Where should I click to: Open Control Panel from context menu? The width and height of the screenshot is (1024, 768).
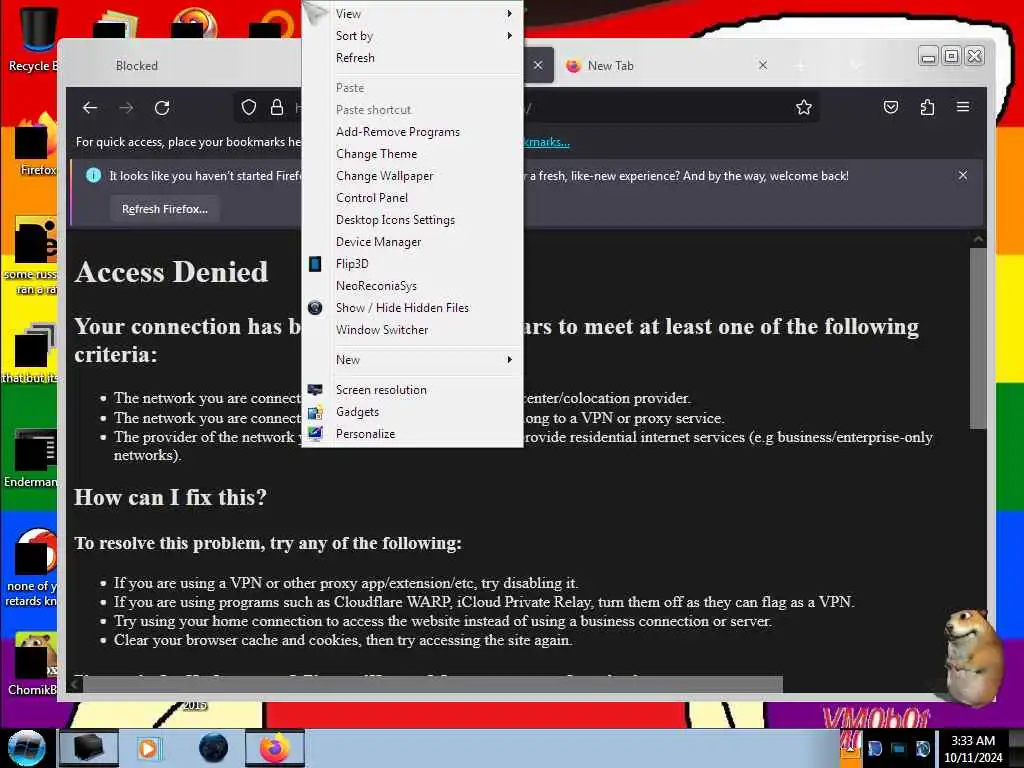coord(413,198)
